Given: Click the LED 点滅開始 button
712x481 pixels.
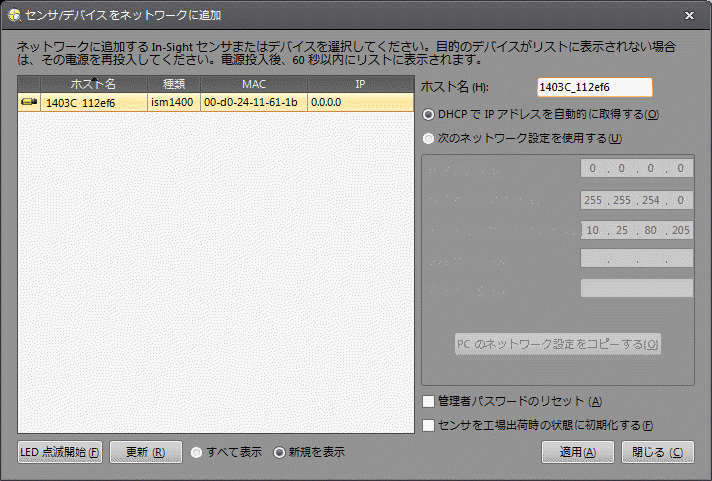Looking at the screenshot, I should click(x=61, y=452).
